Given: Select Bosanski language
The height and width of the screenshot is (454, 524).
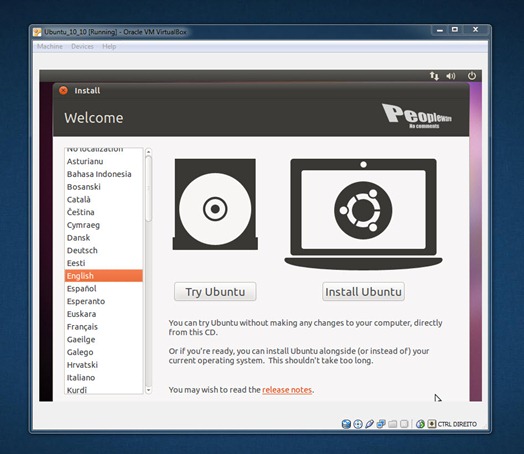Looking at the screenshot, I should click(104, 187).
